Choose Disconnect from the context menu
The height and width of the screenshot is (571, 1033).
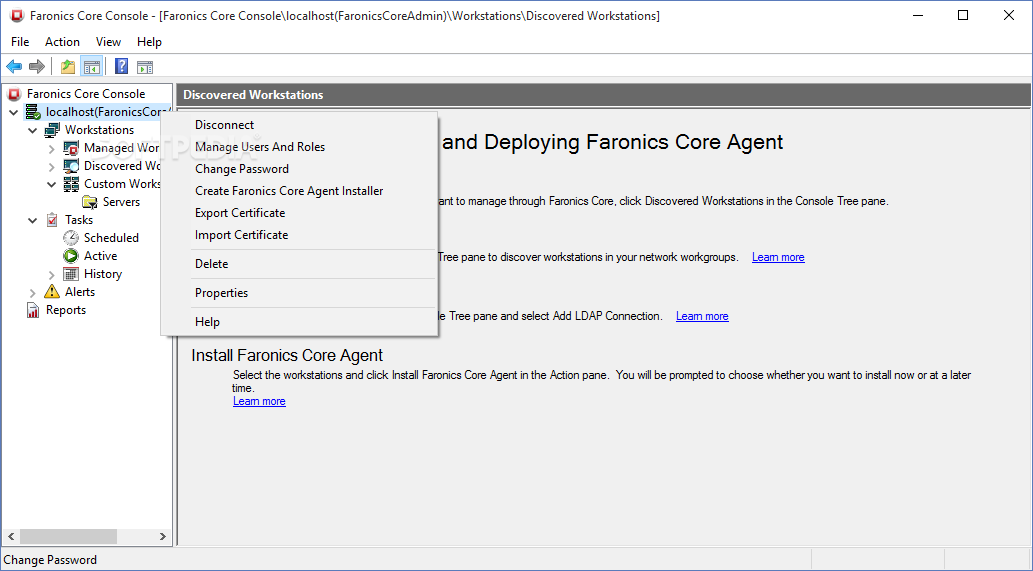(299, 124)
